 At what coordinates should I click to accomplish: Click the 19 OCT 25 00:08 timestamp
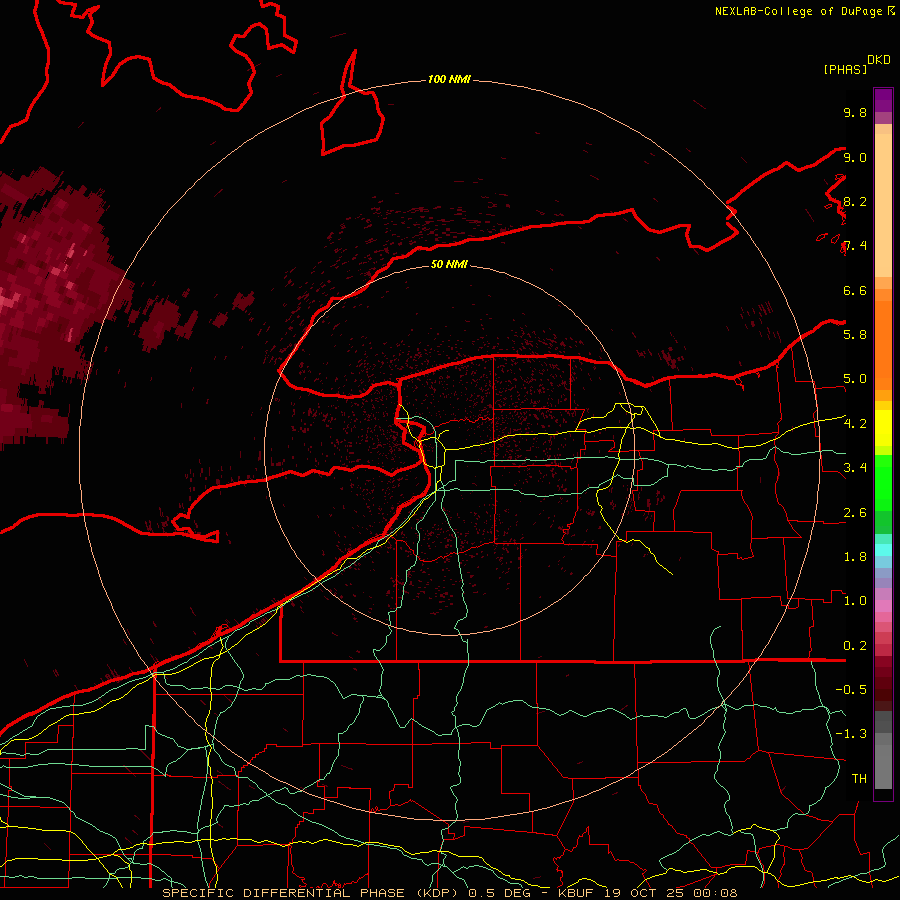(671, 893)
